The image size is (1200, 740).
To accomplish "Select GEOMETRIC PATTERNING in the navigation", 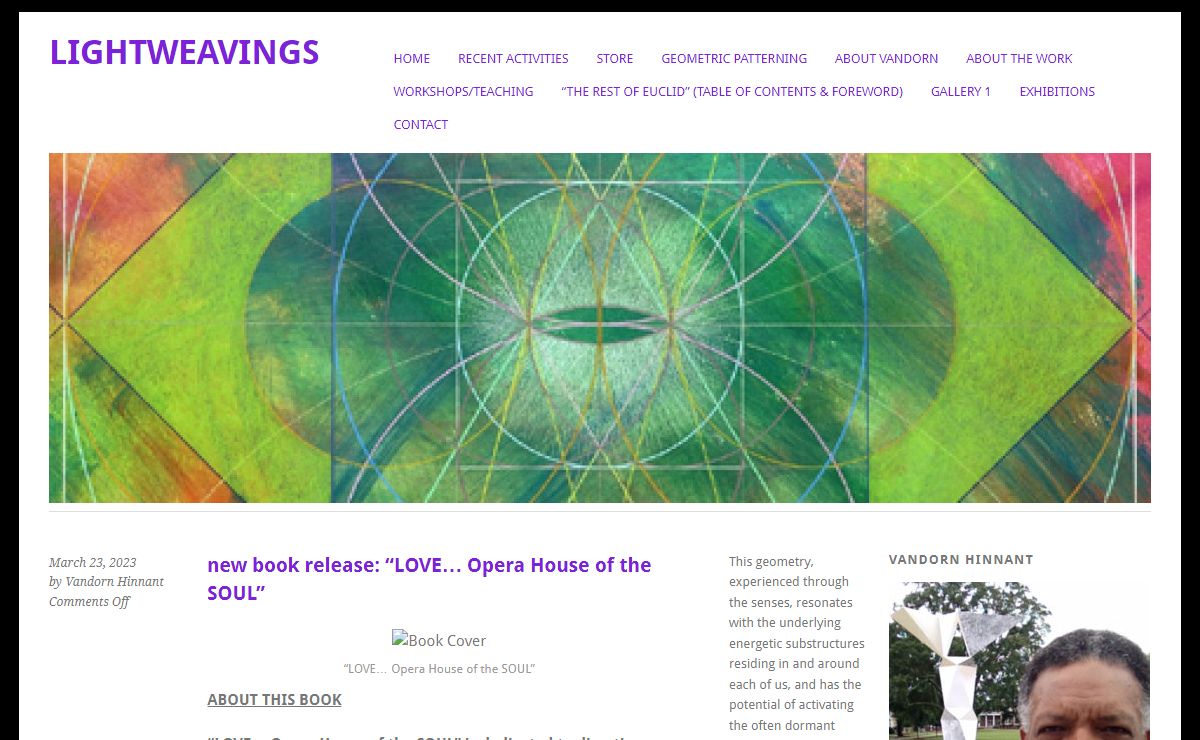I will [x=734, y=59].
